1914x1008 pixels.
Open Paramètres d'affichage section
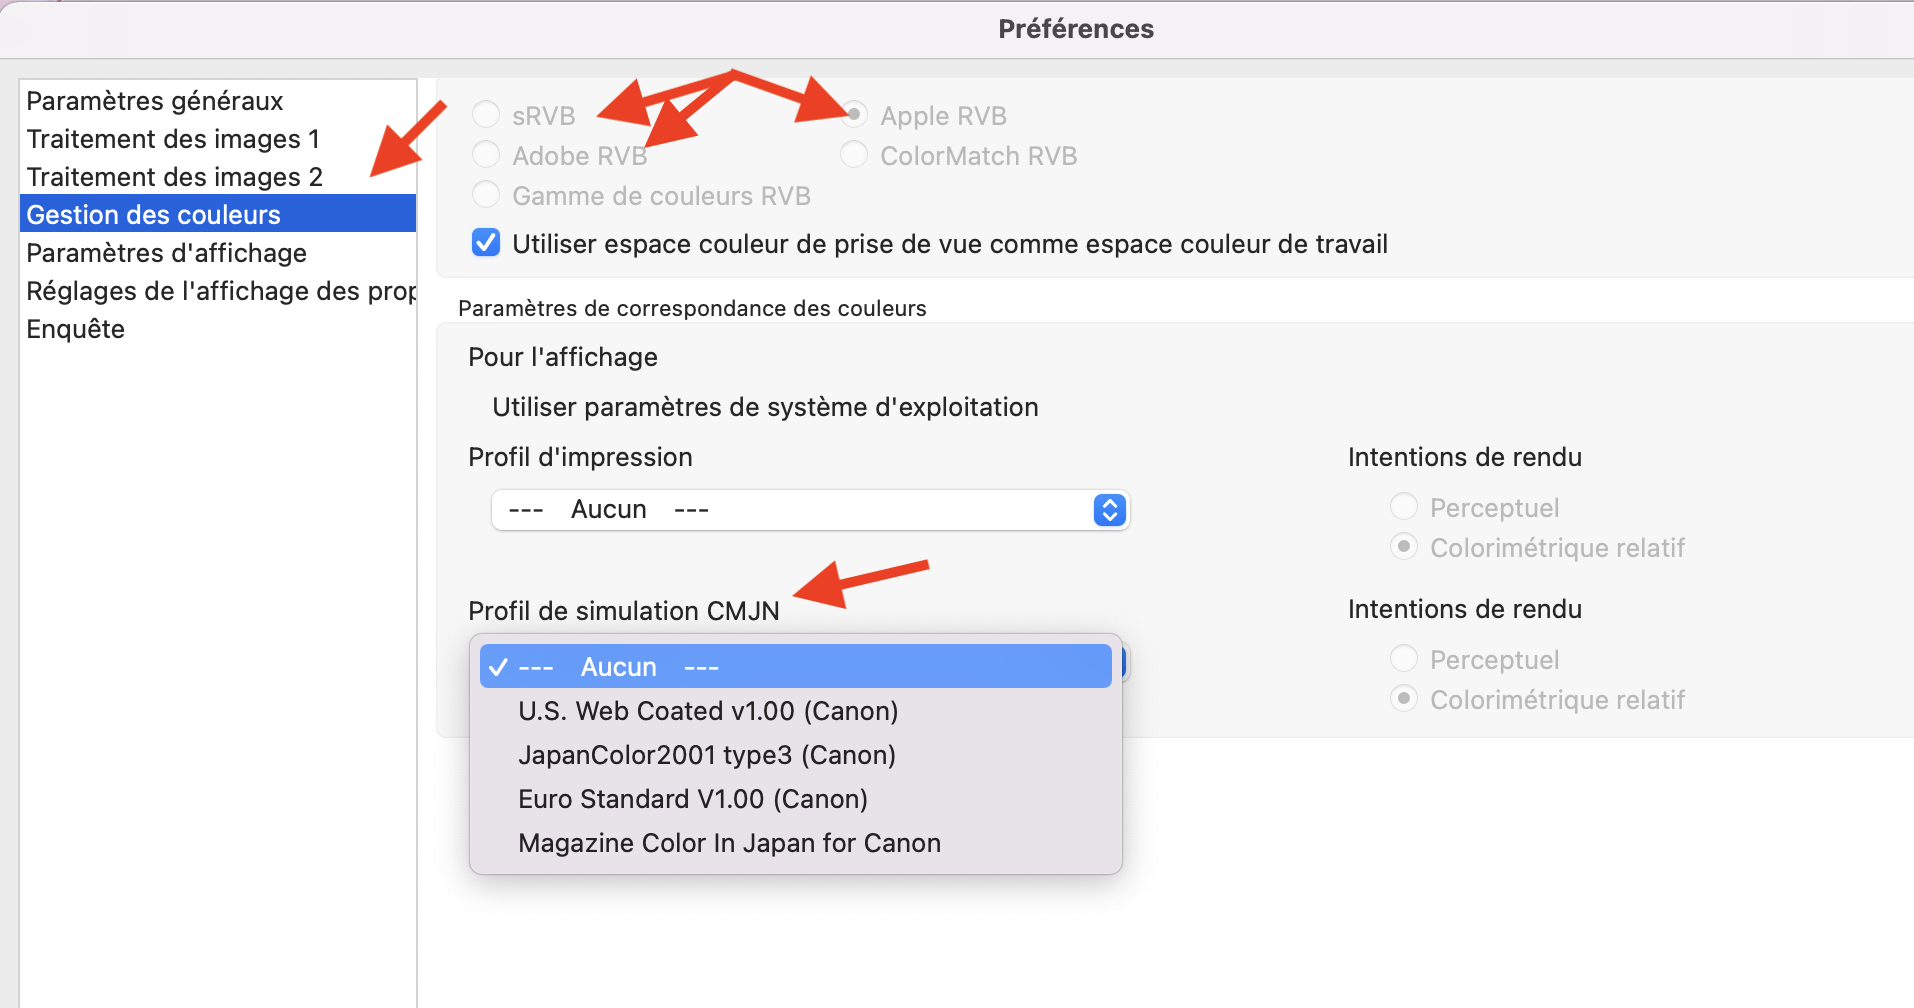pyautogui.click(x=166, y=253)
